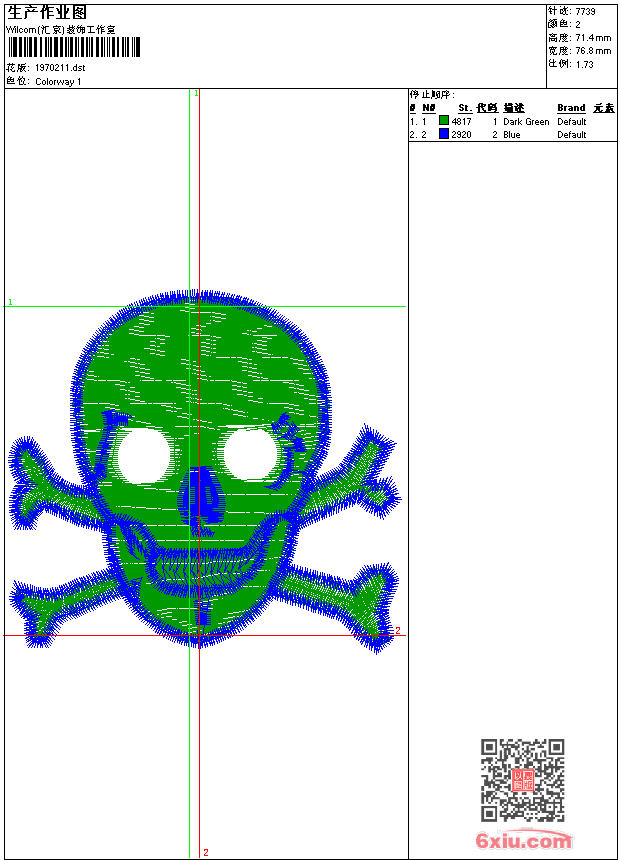Screen dimensions: 620x860
Task: Click the barcode under the Wilcom title
Action: click(73, 48)
